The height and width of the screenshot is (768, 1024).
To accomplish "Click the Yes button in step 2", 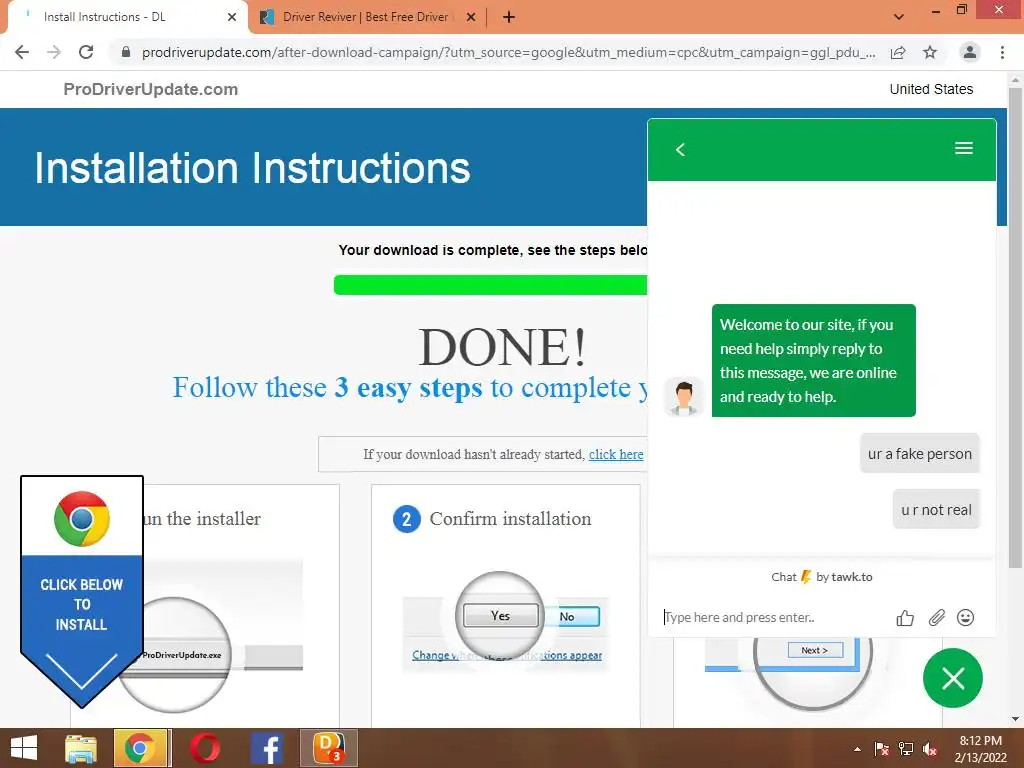I will click(500, 616).
